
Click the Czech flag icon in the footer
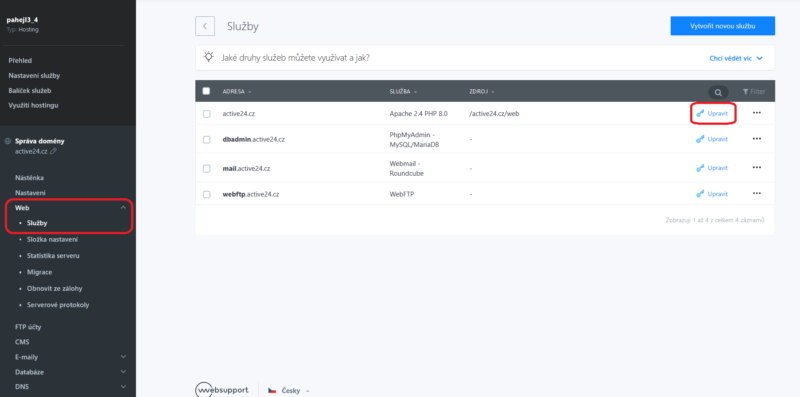[272, 391]
